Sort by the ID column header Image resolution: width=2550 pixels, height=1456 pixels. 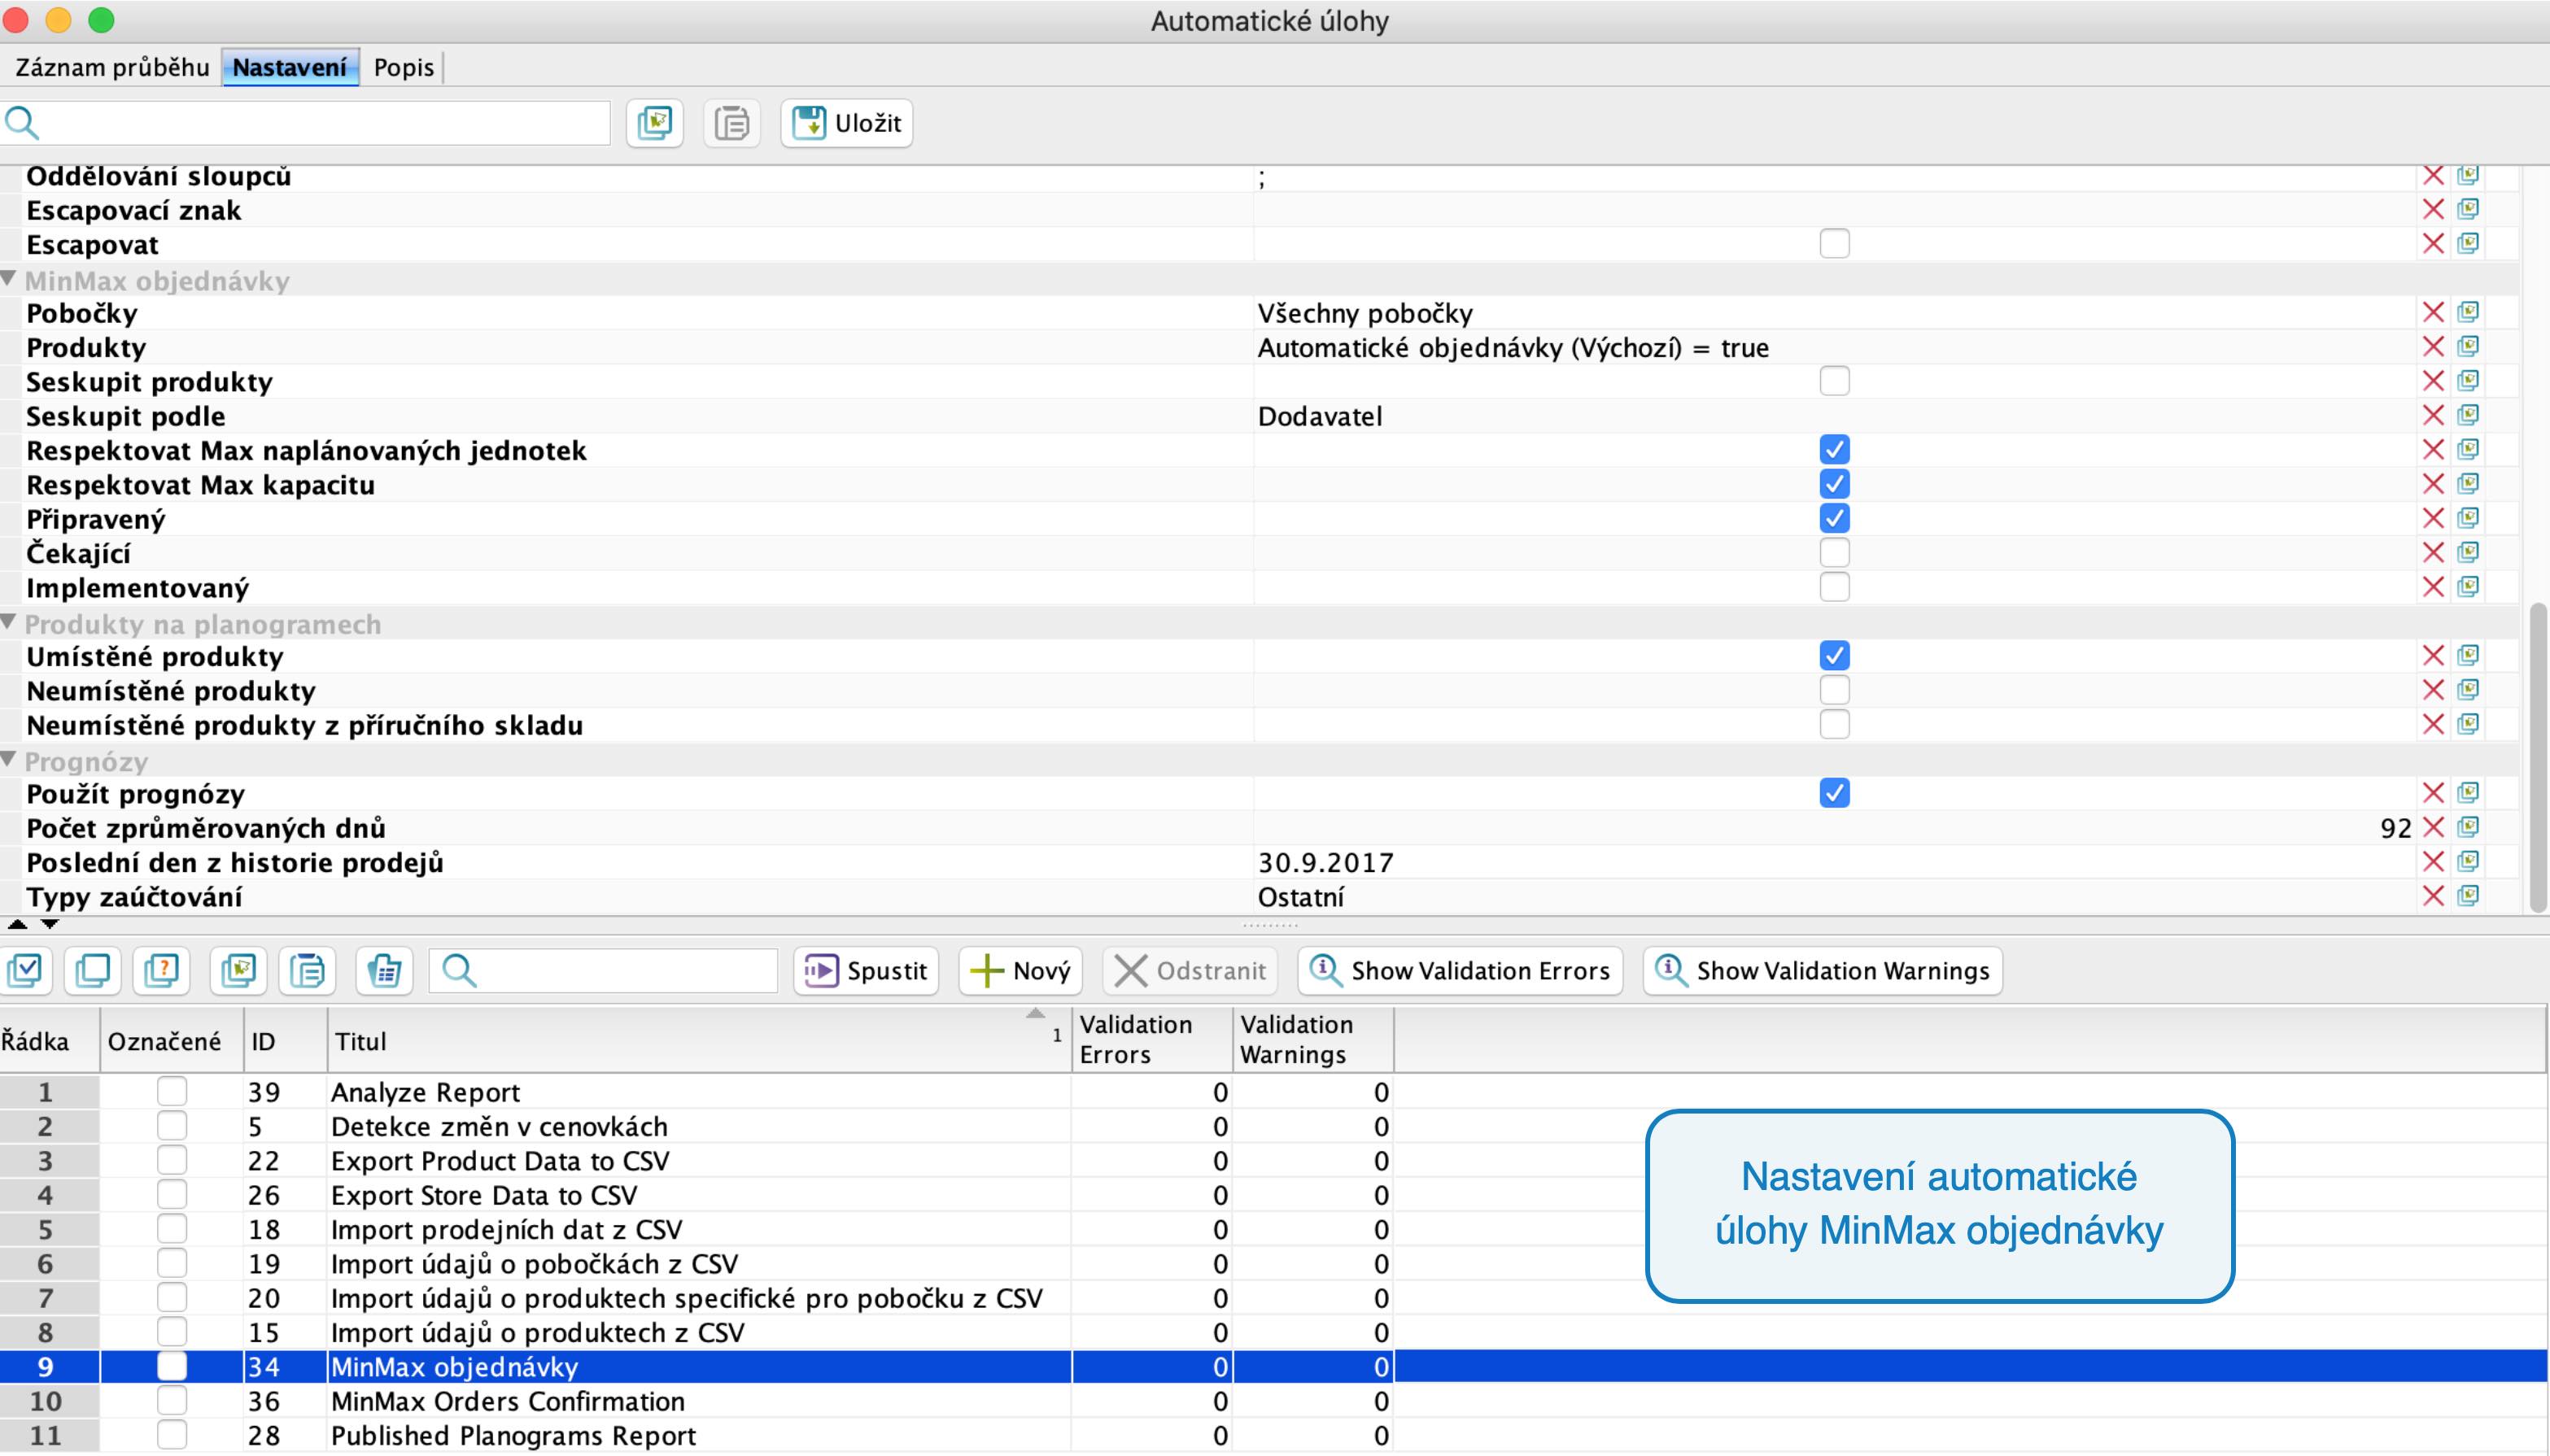click(x=285, y=1041)
